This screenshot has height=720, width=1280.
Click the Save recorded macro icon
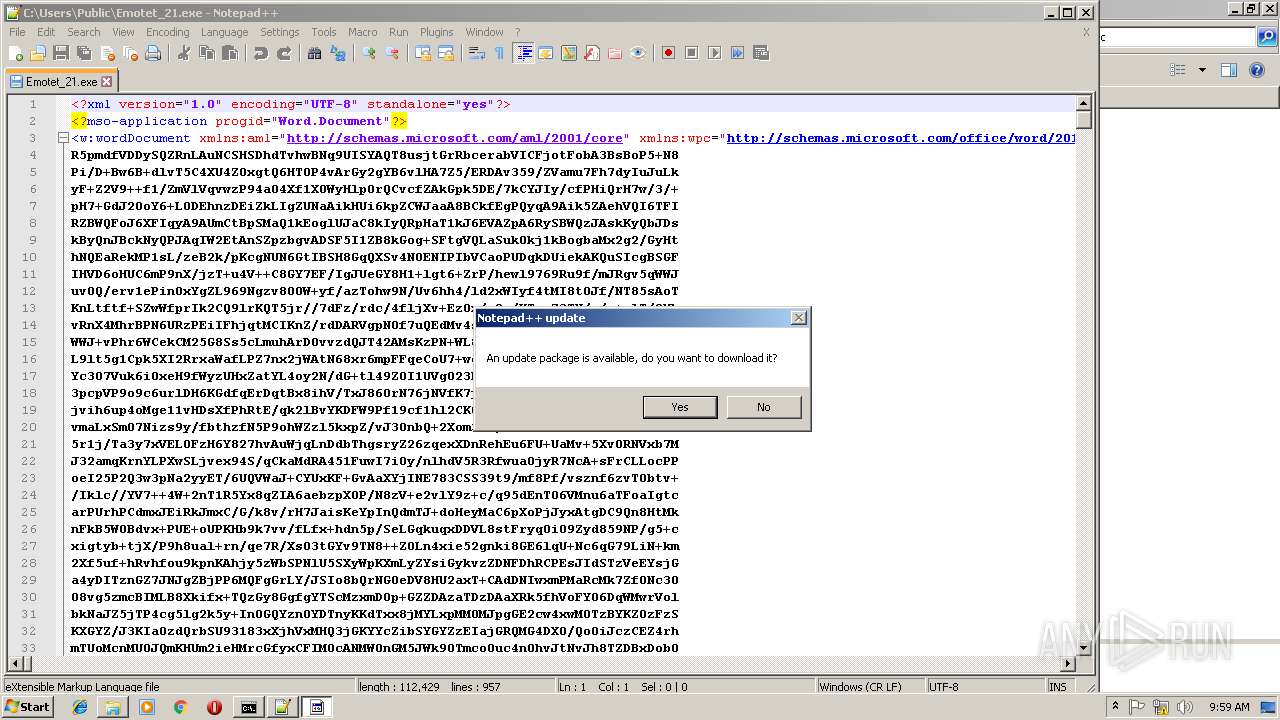pyautogui.click(x=760, y=53)
